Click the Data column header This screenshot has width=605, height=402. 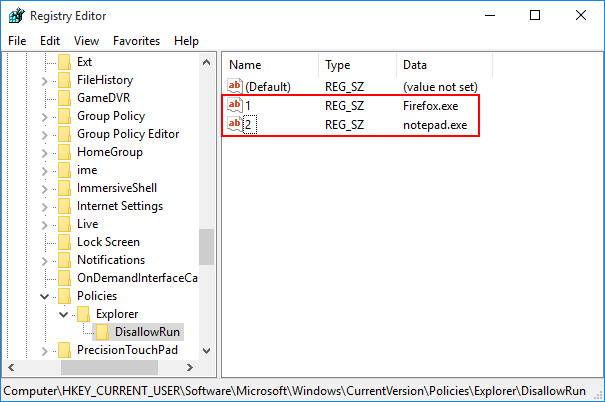pyautogui.click(x=415, y=65)
